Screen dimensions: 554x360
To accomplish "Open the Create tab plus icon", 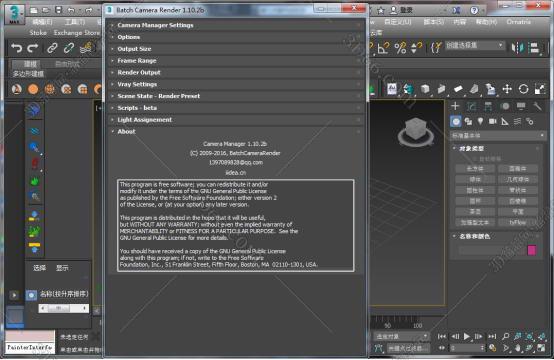I will (x=455, y=106).
